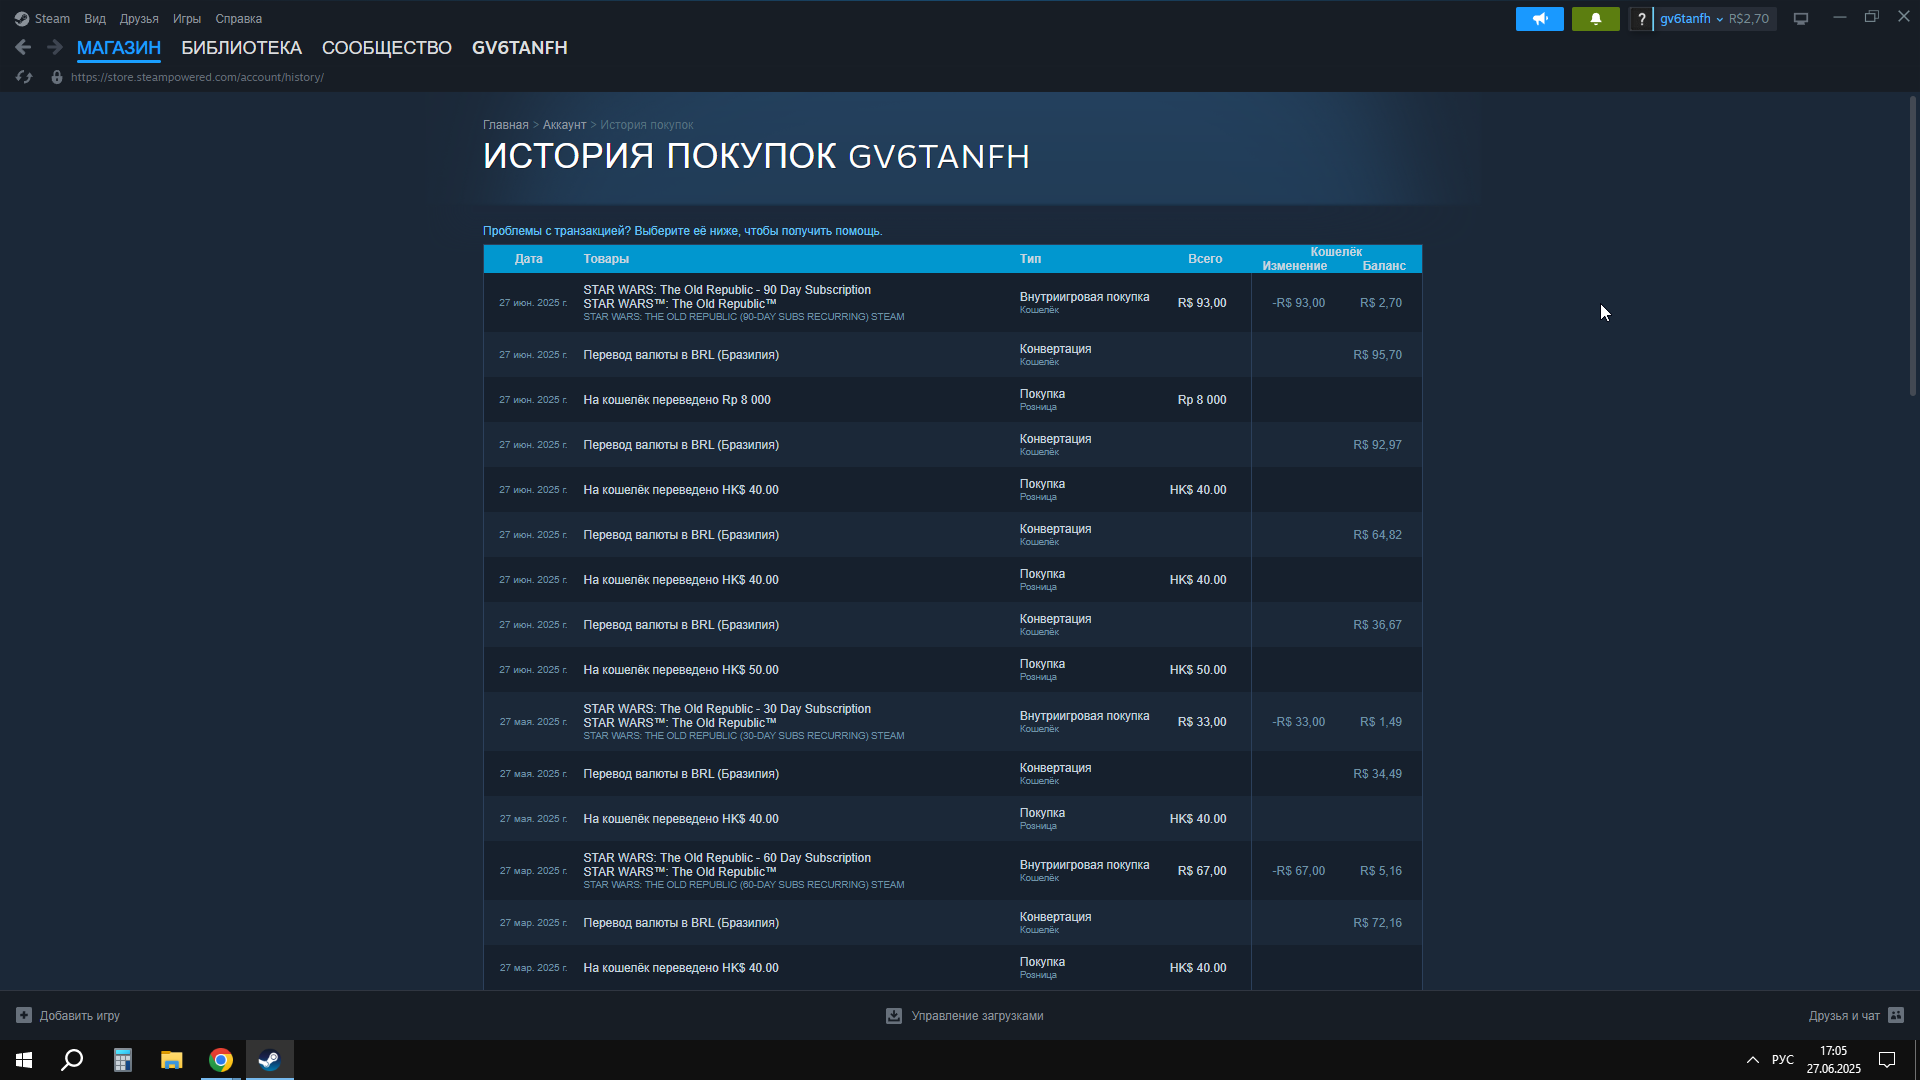This screenshot has height=1080, width=1920.
Task: Open Chrome from the taskbar
Action: tap(221, 1060)
